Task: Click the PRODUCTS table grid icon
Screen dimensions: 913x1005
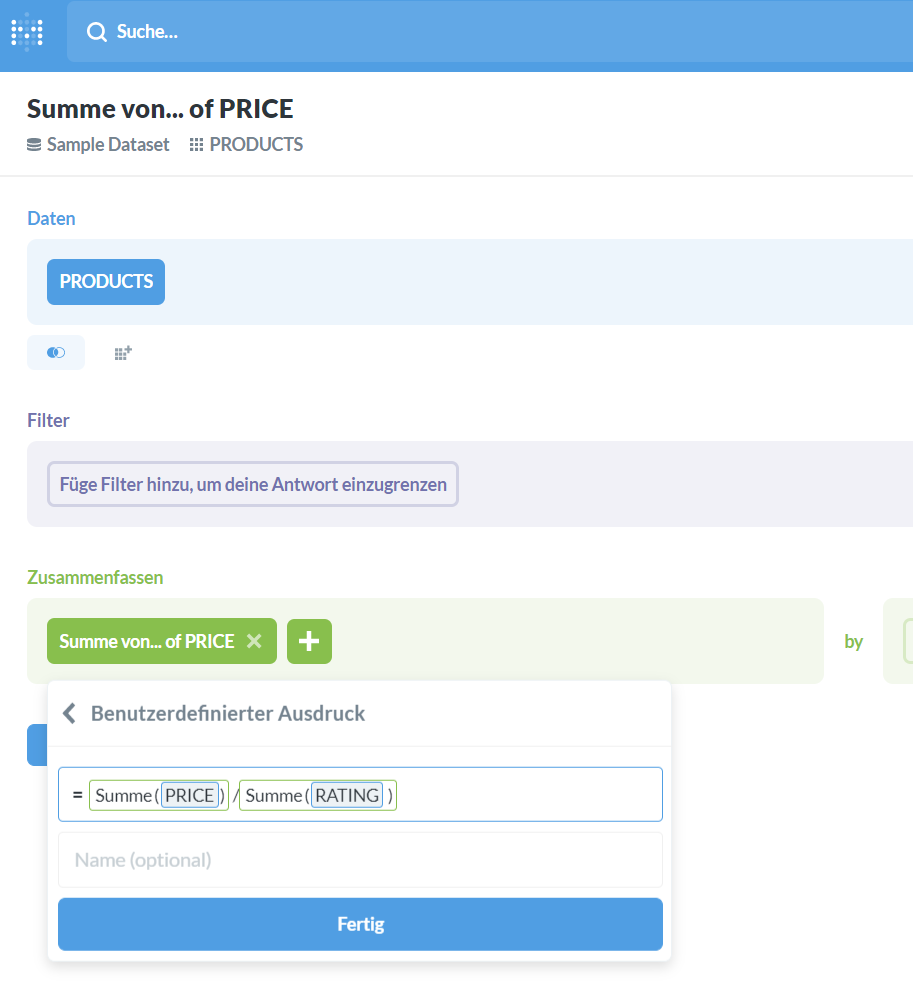Action: click(x=196, y=145)
